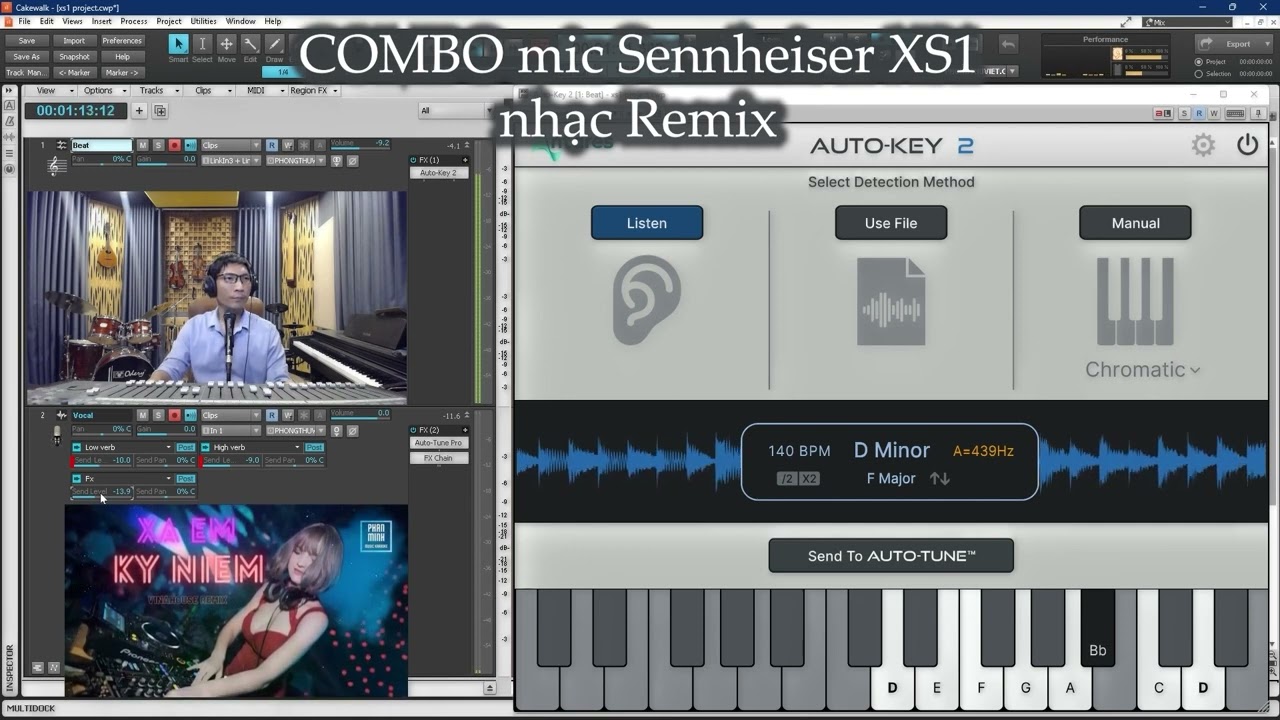Open the Process menu
The width and height of the screenshot is (1280, 720).
click(134, 21)
